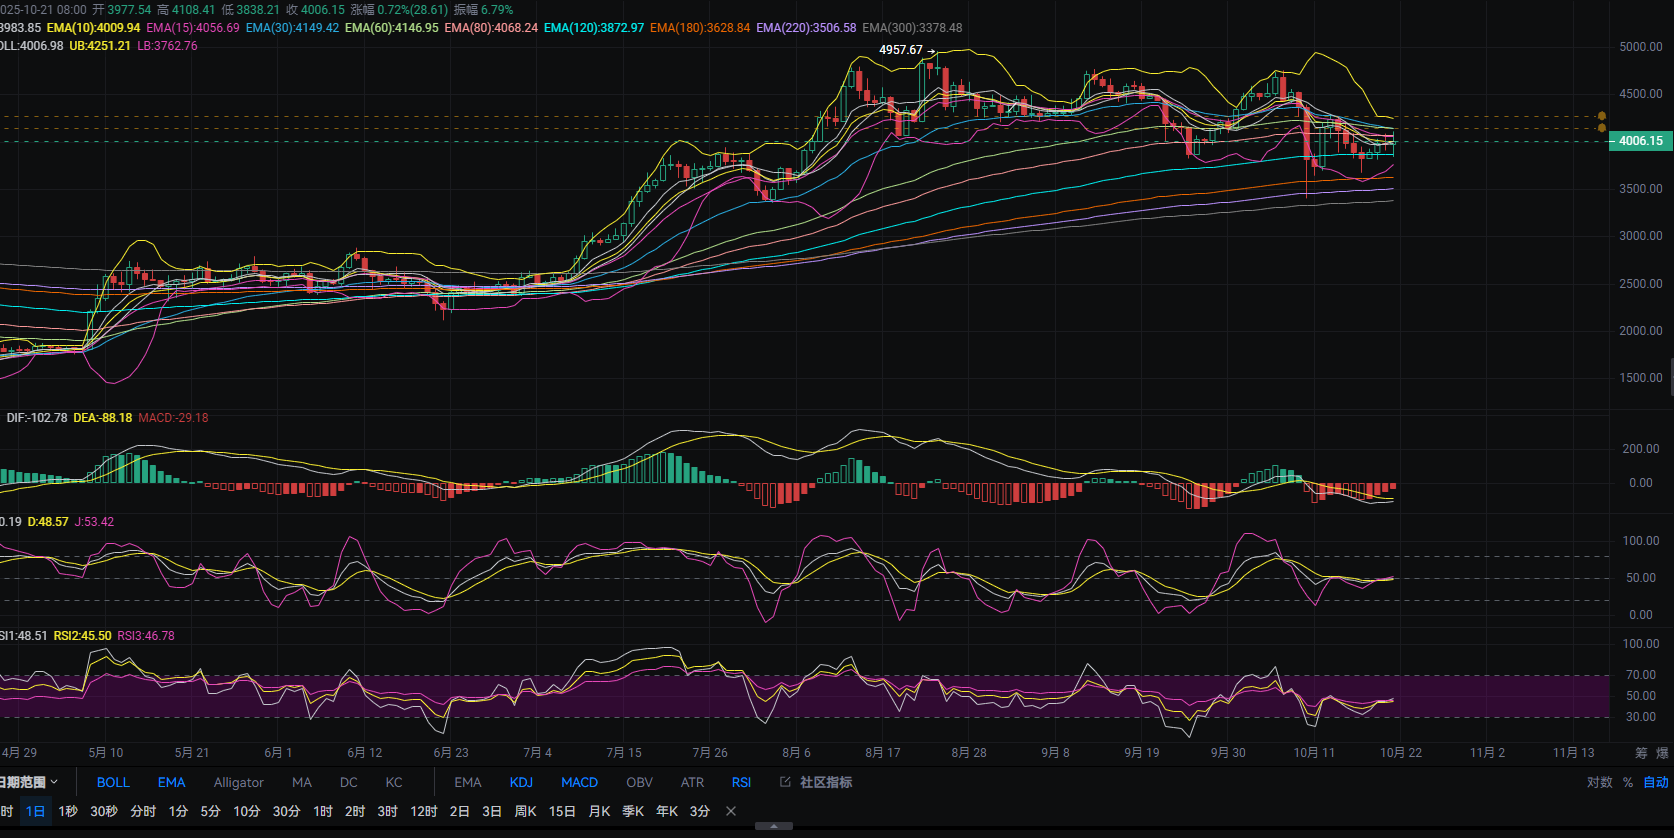
Task: Select the 周K weekly timeframe
Action: (x=525, y=811)
